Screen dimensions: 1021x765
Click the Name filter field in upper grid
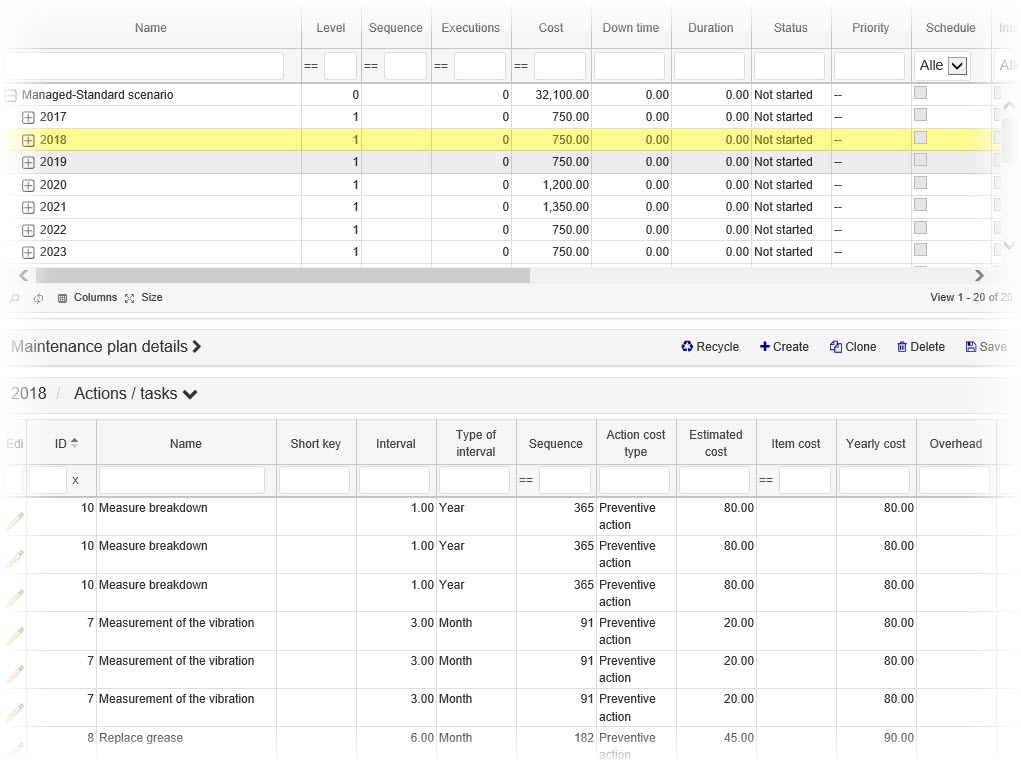point(145,66)
